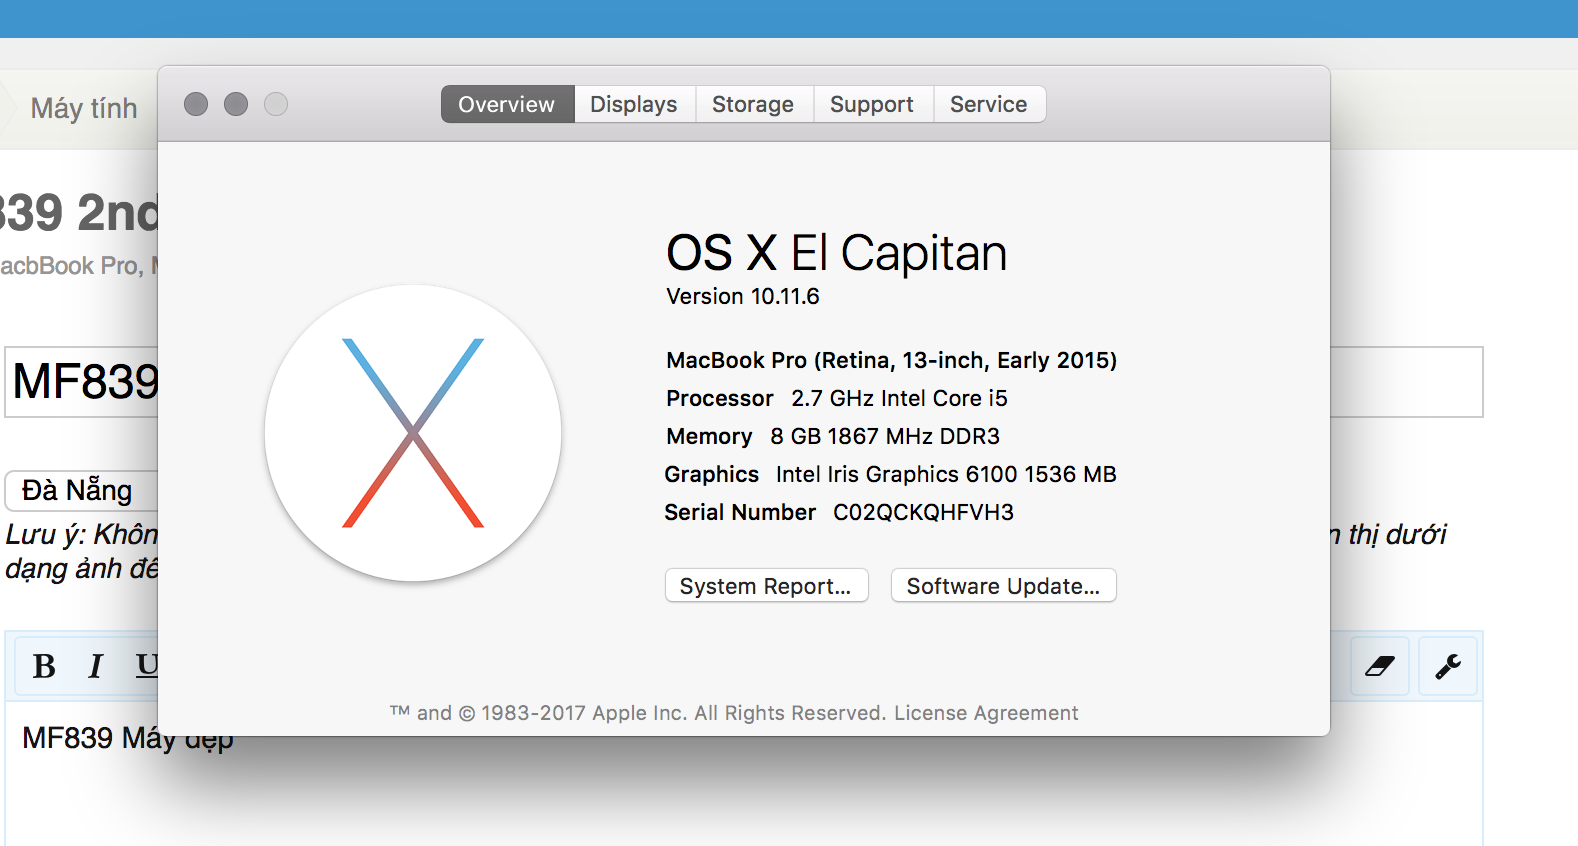
Task: Click the Intel Iris Graphics 6100 text
Action: [x=946, y=474]
